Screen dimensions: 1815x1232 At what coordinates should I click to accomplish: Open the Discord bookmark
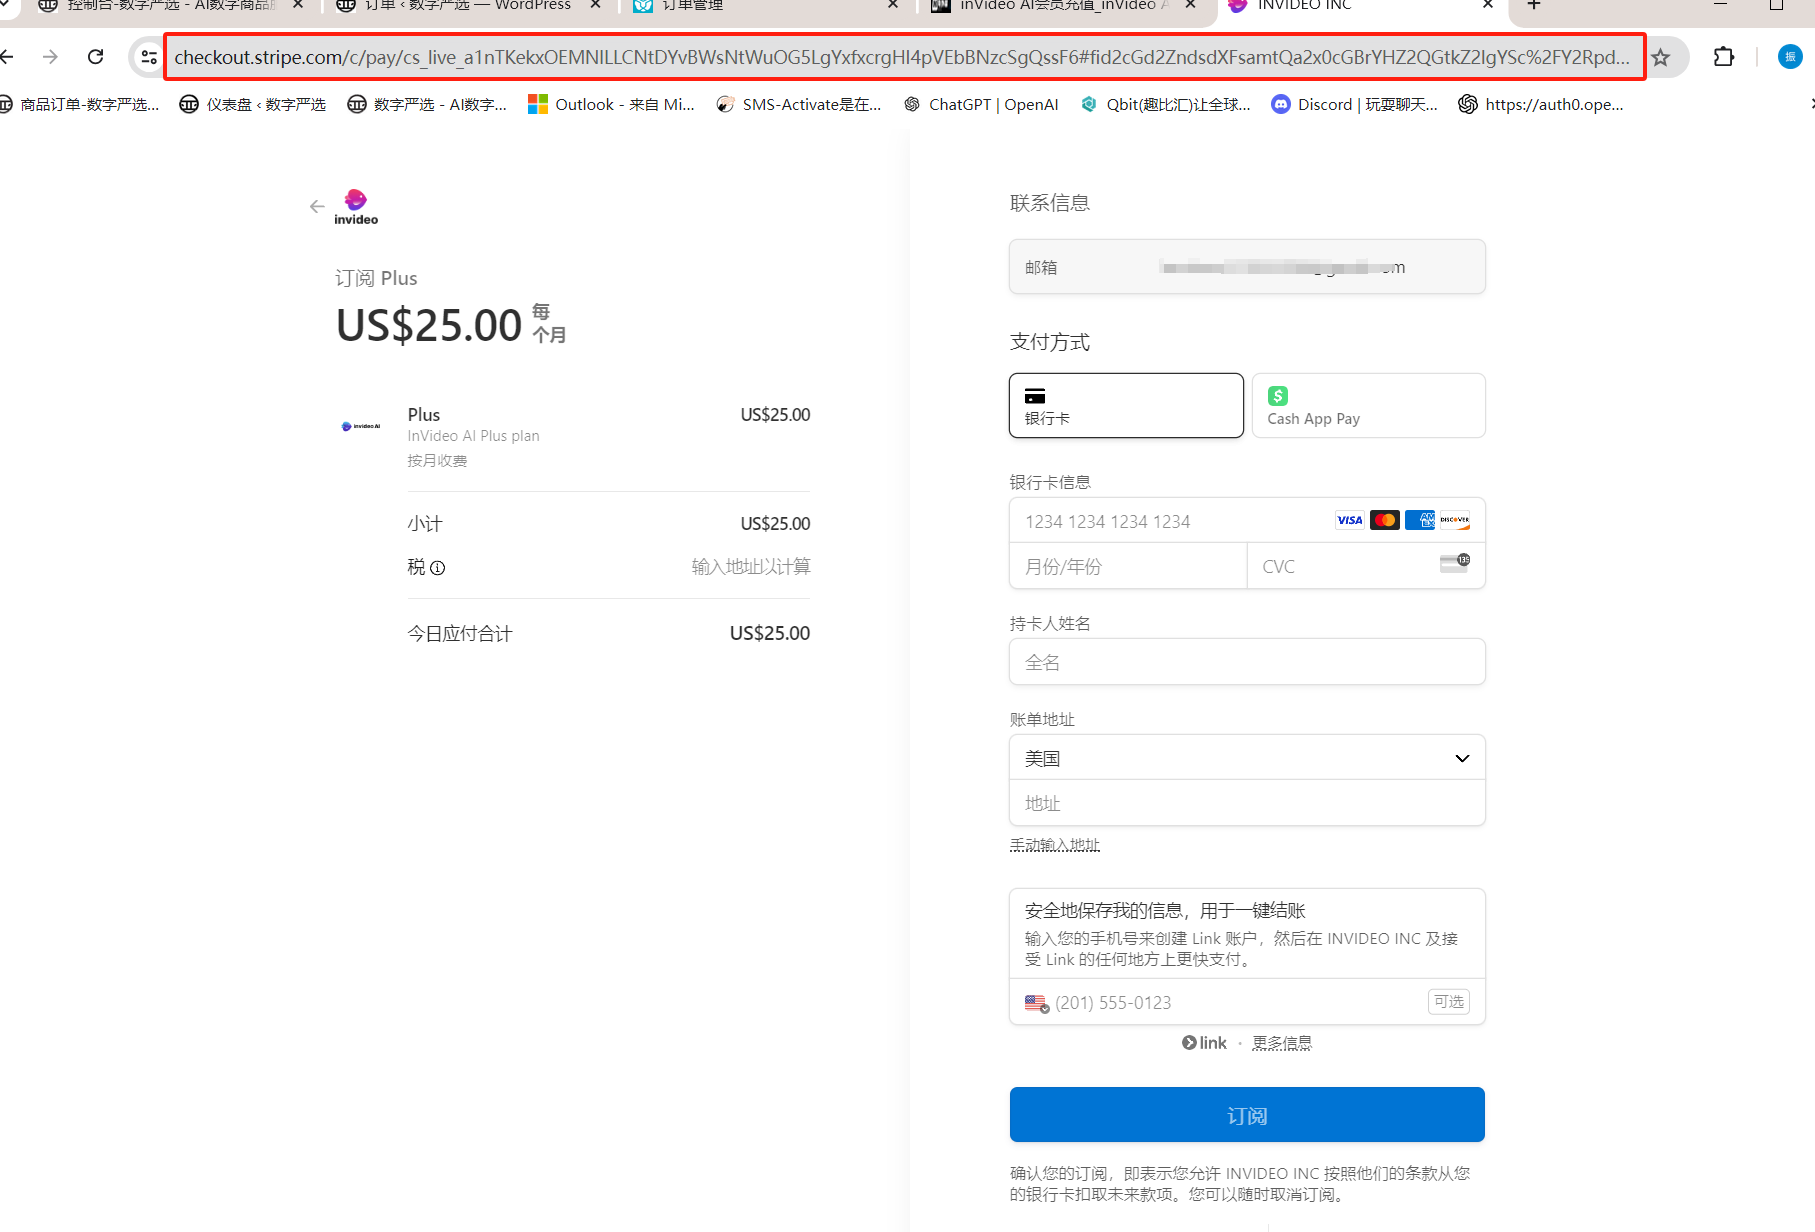1354,104
